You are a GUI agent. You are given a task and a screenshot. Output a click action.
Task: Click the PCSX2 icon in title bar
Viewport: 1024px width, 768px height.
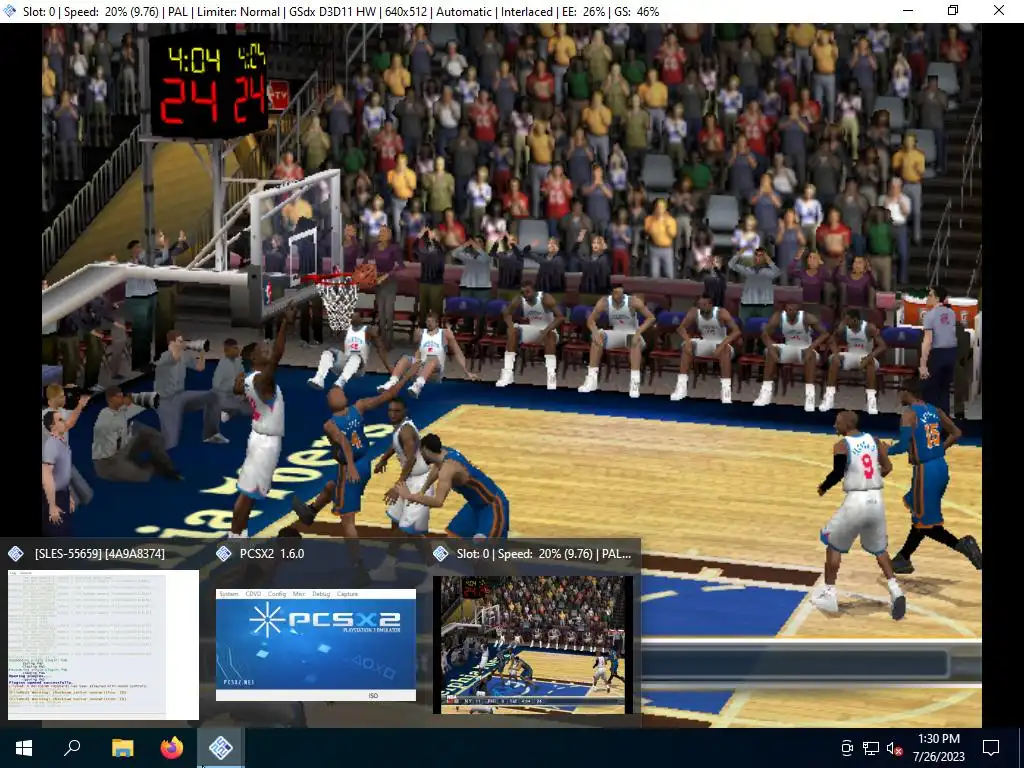click(x=10, y=11)
